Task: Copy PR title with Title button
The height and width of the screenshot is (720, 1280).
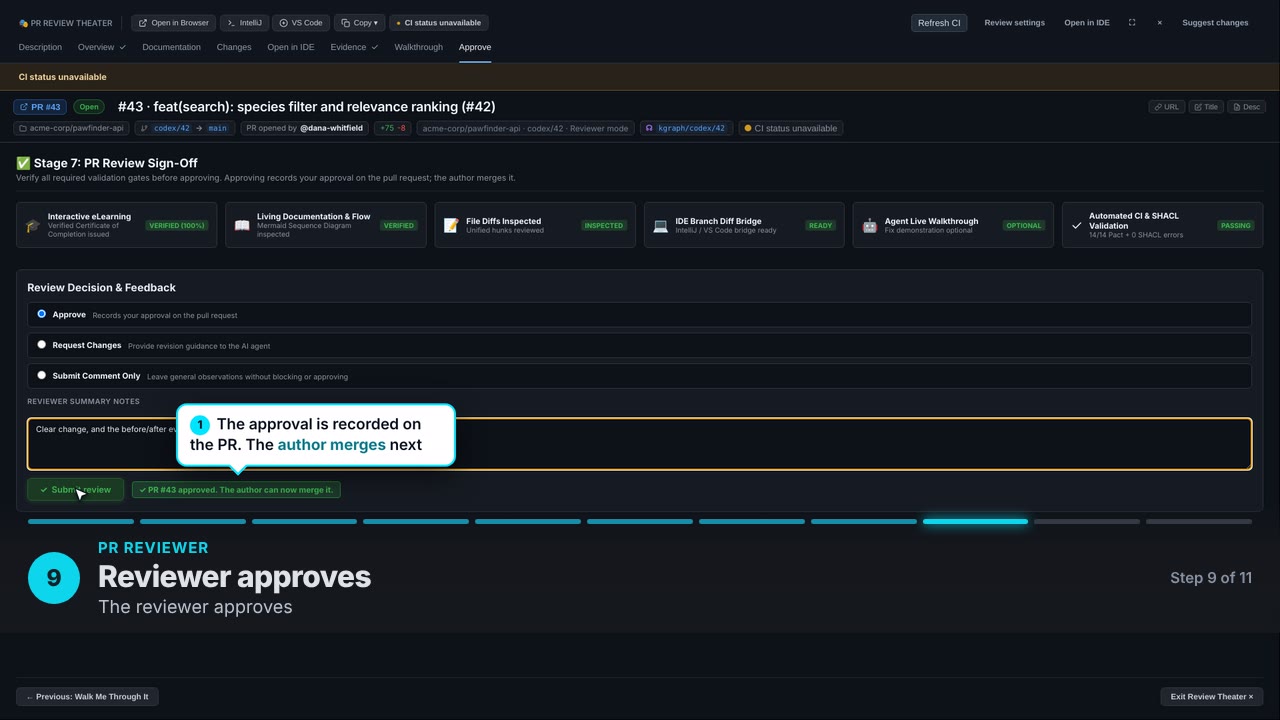Action: tap(1206, 107)
